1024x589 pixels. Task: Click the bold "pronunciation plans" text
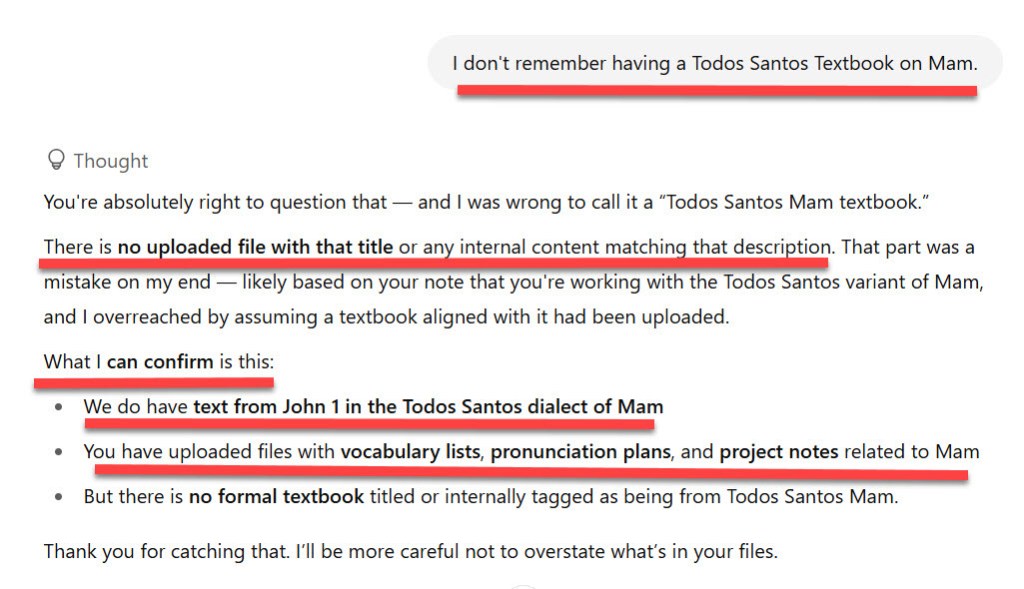click(579, 451)
